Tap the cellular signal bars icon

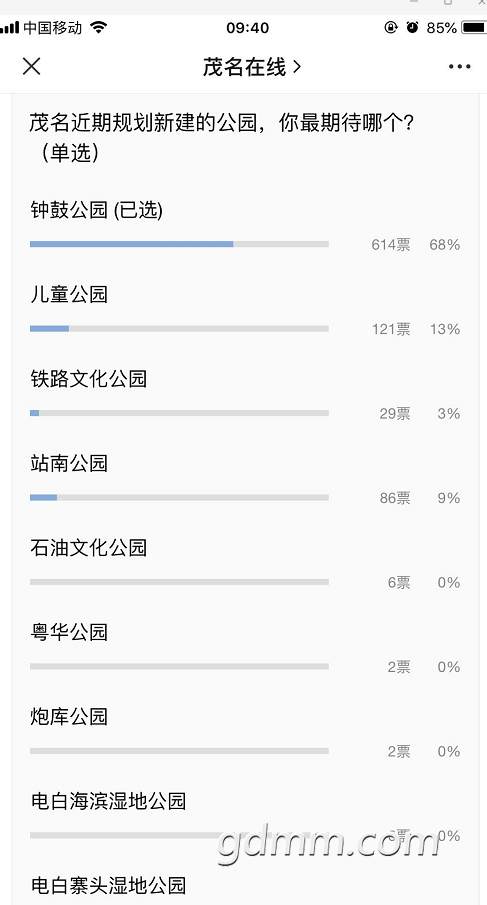click(10, 28)
